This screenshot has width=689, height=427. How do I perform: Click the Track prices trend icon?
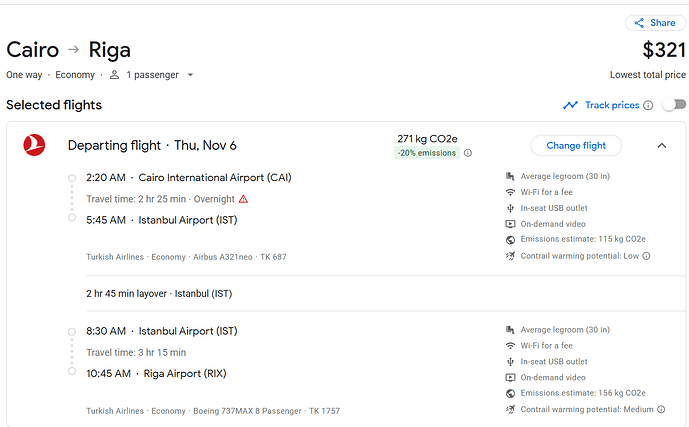point(570,105)
